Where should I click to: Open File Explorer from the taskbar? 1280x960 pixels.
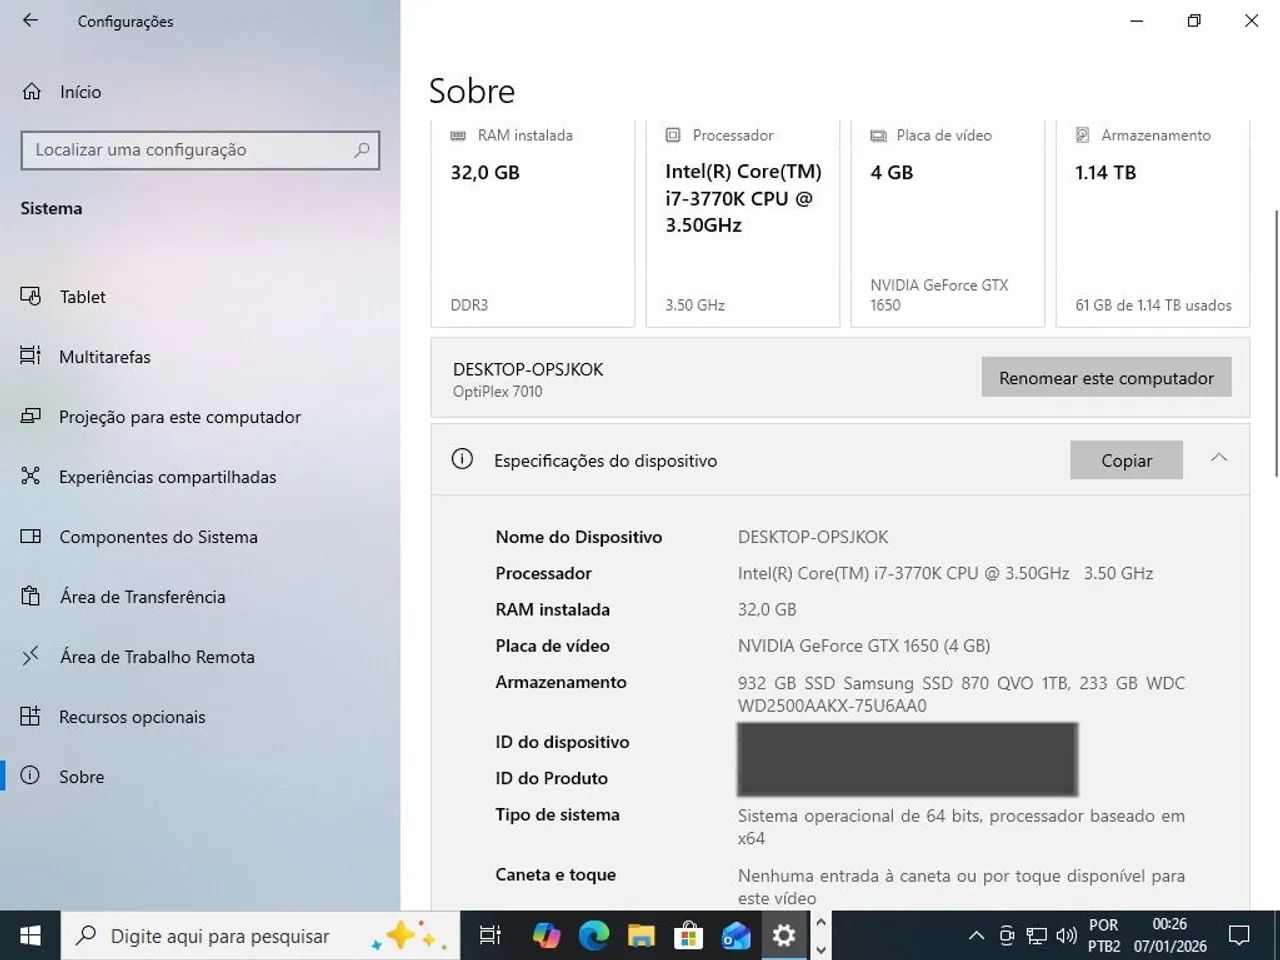point(641,936)
